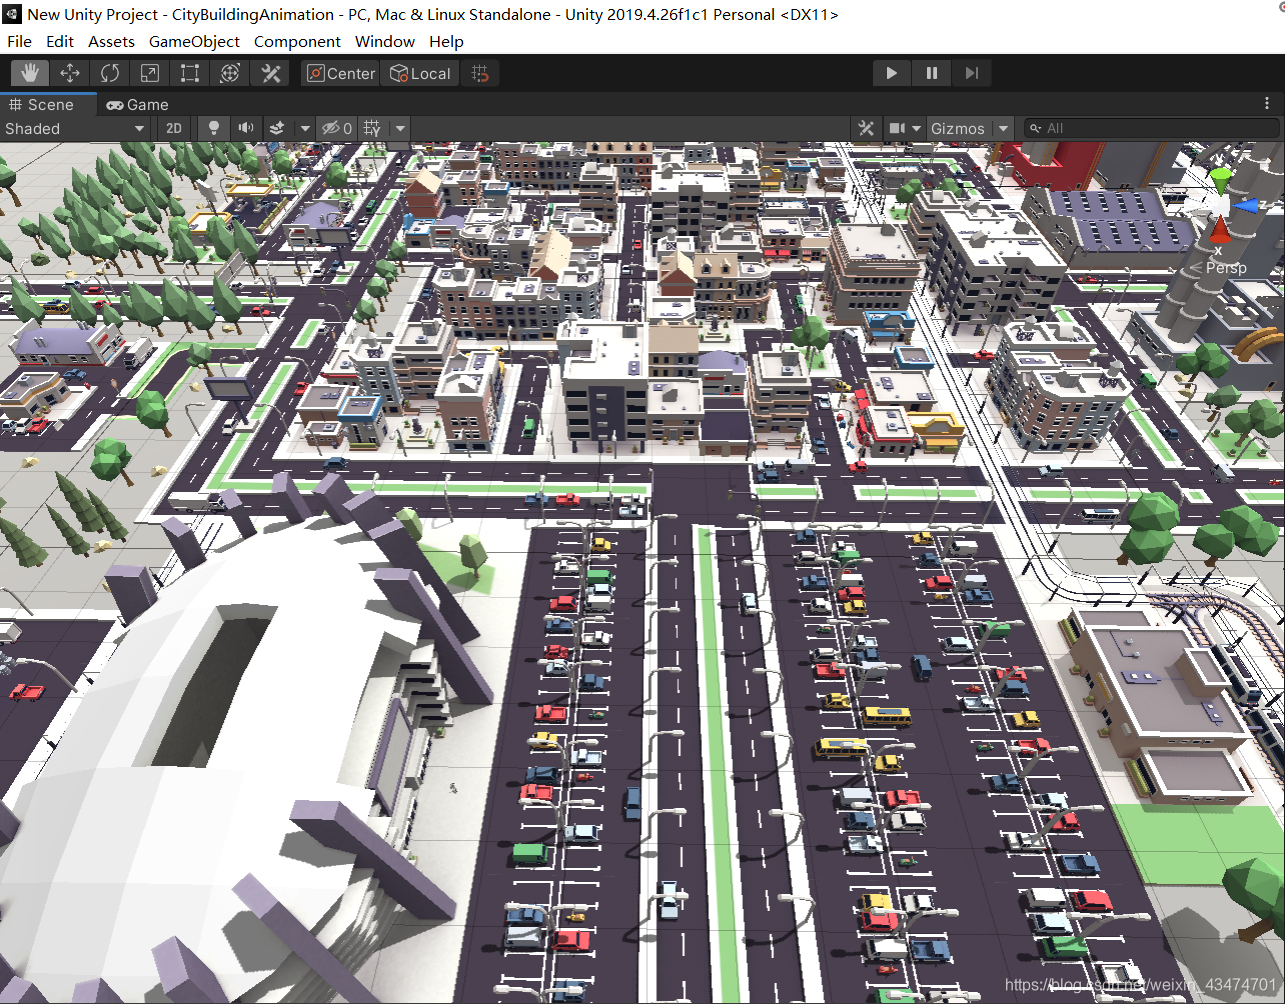Select the Rotate tool
Viewport: 1285px width, 1004px height.
click(x=110, y=73)
